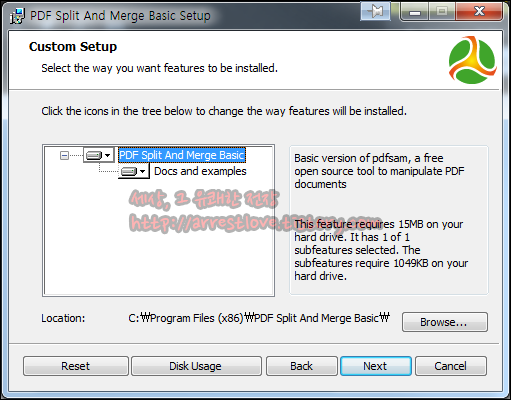Viewport: 511px width, 400px height.
Task: Click the installer icon in title bar
Action: [17, 16]
